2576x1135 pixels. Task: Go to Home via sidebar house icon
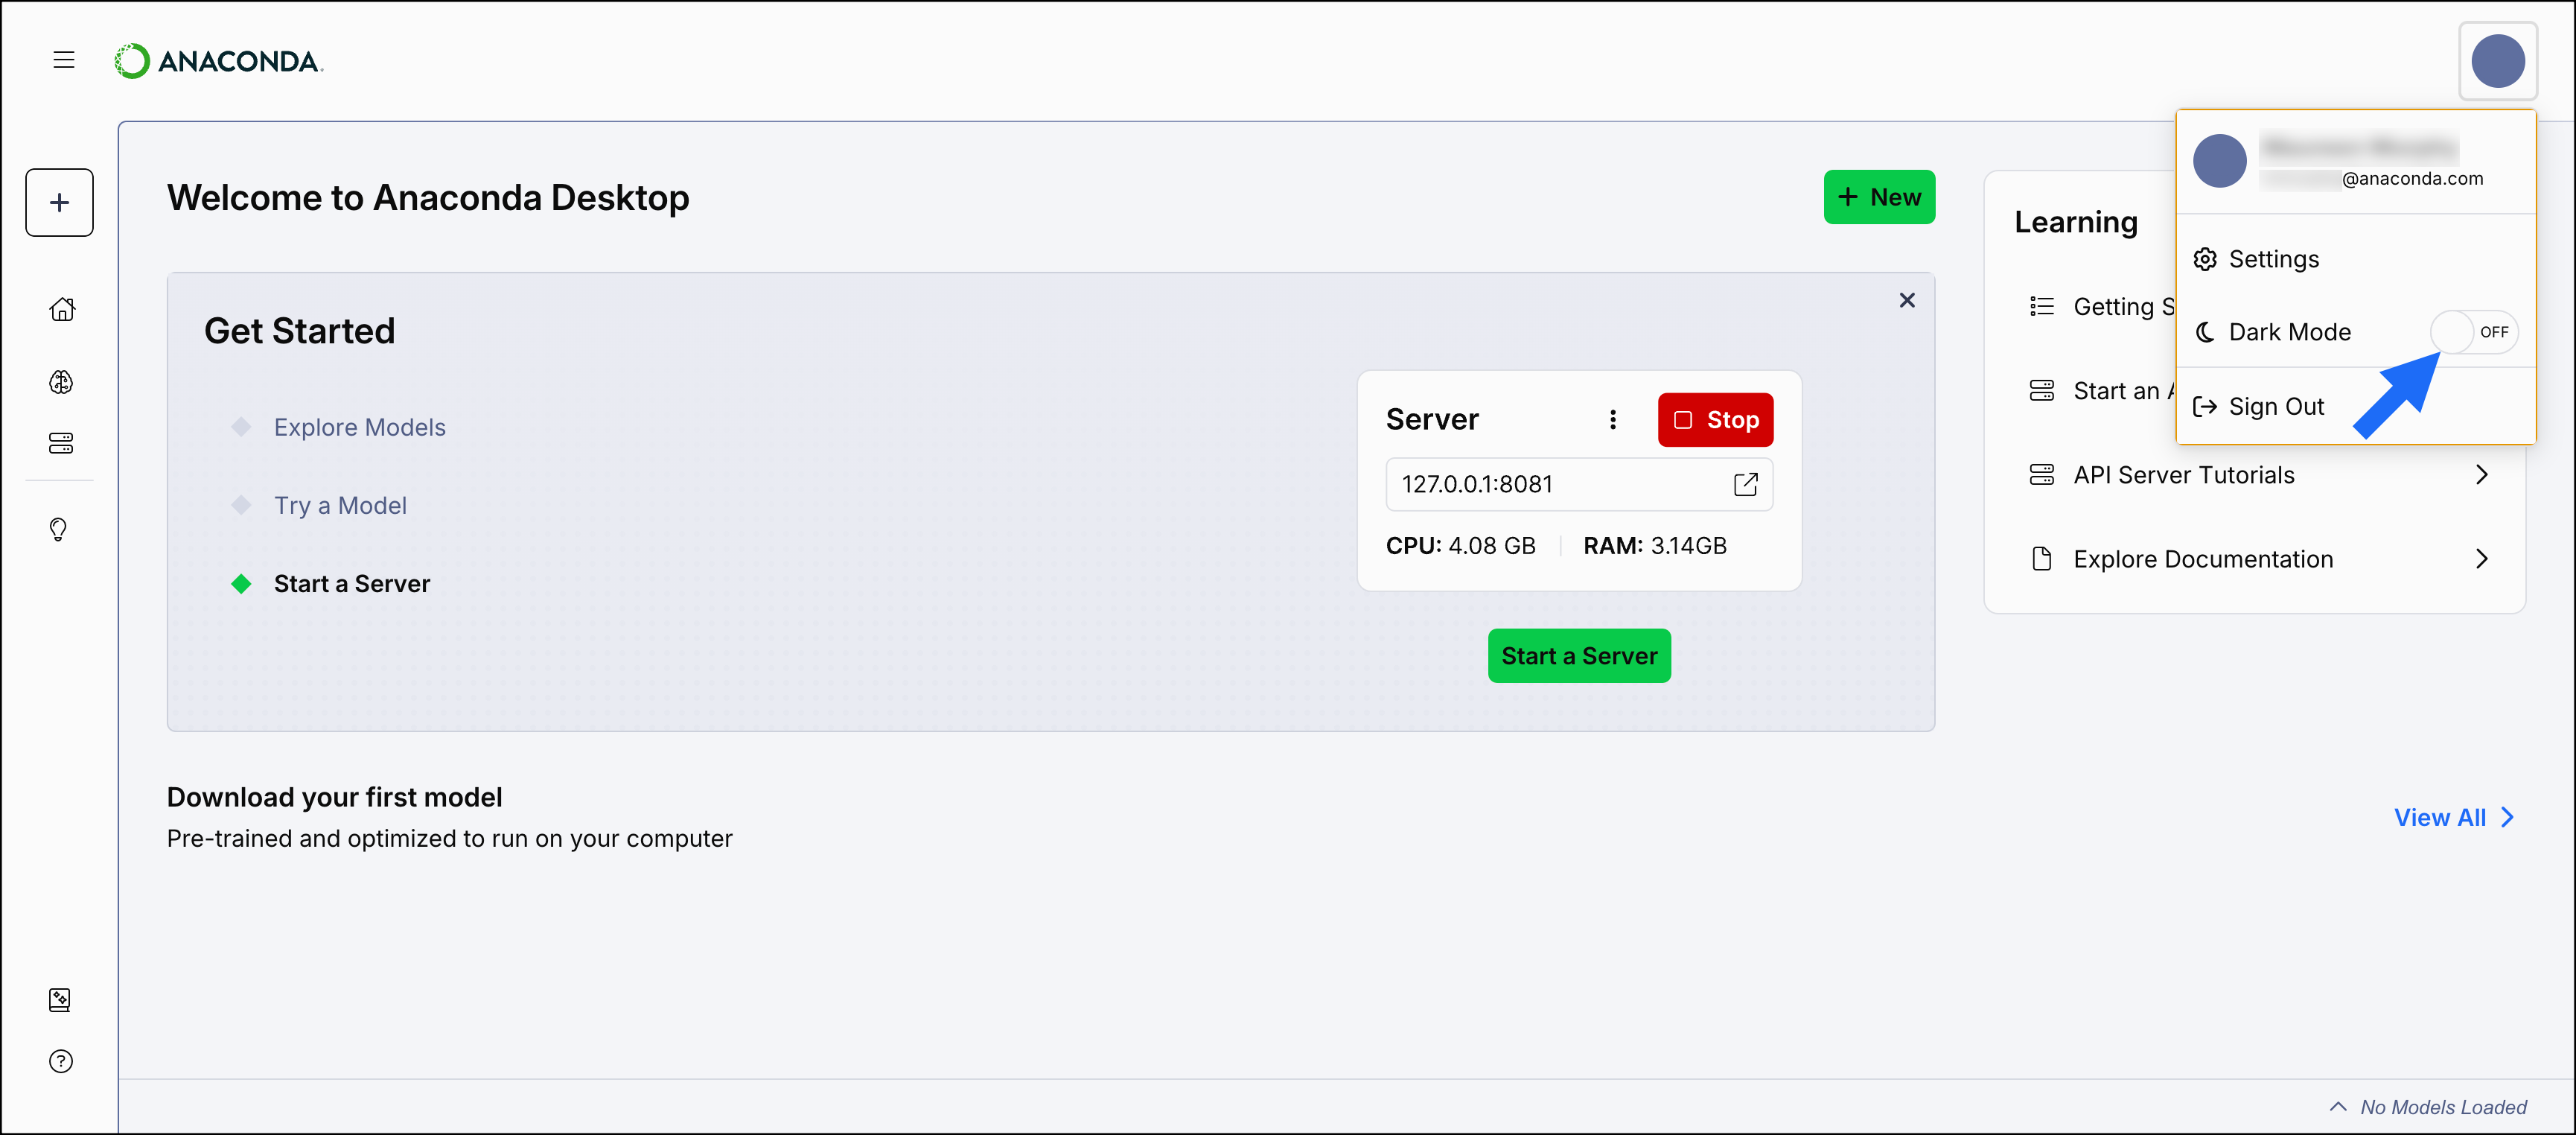coord(62,309)
